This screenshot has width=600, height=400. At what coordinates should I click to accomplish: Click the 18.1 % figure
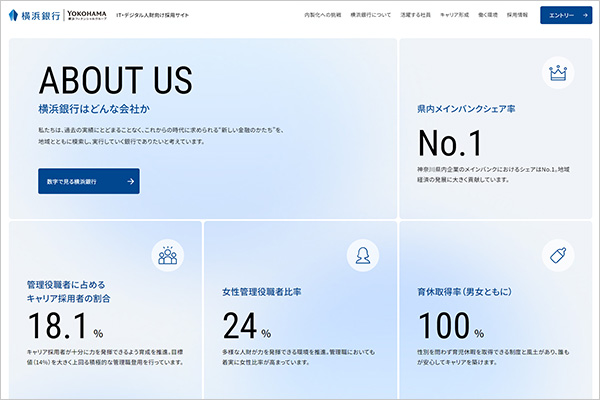tap(65, 326)
